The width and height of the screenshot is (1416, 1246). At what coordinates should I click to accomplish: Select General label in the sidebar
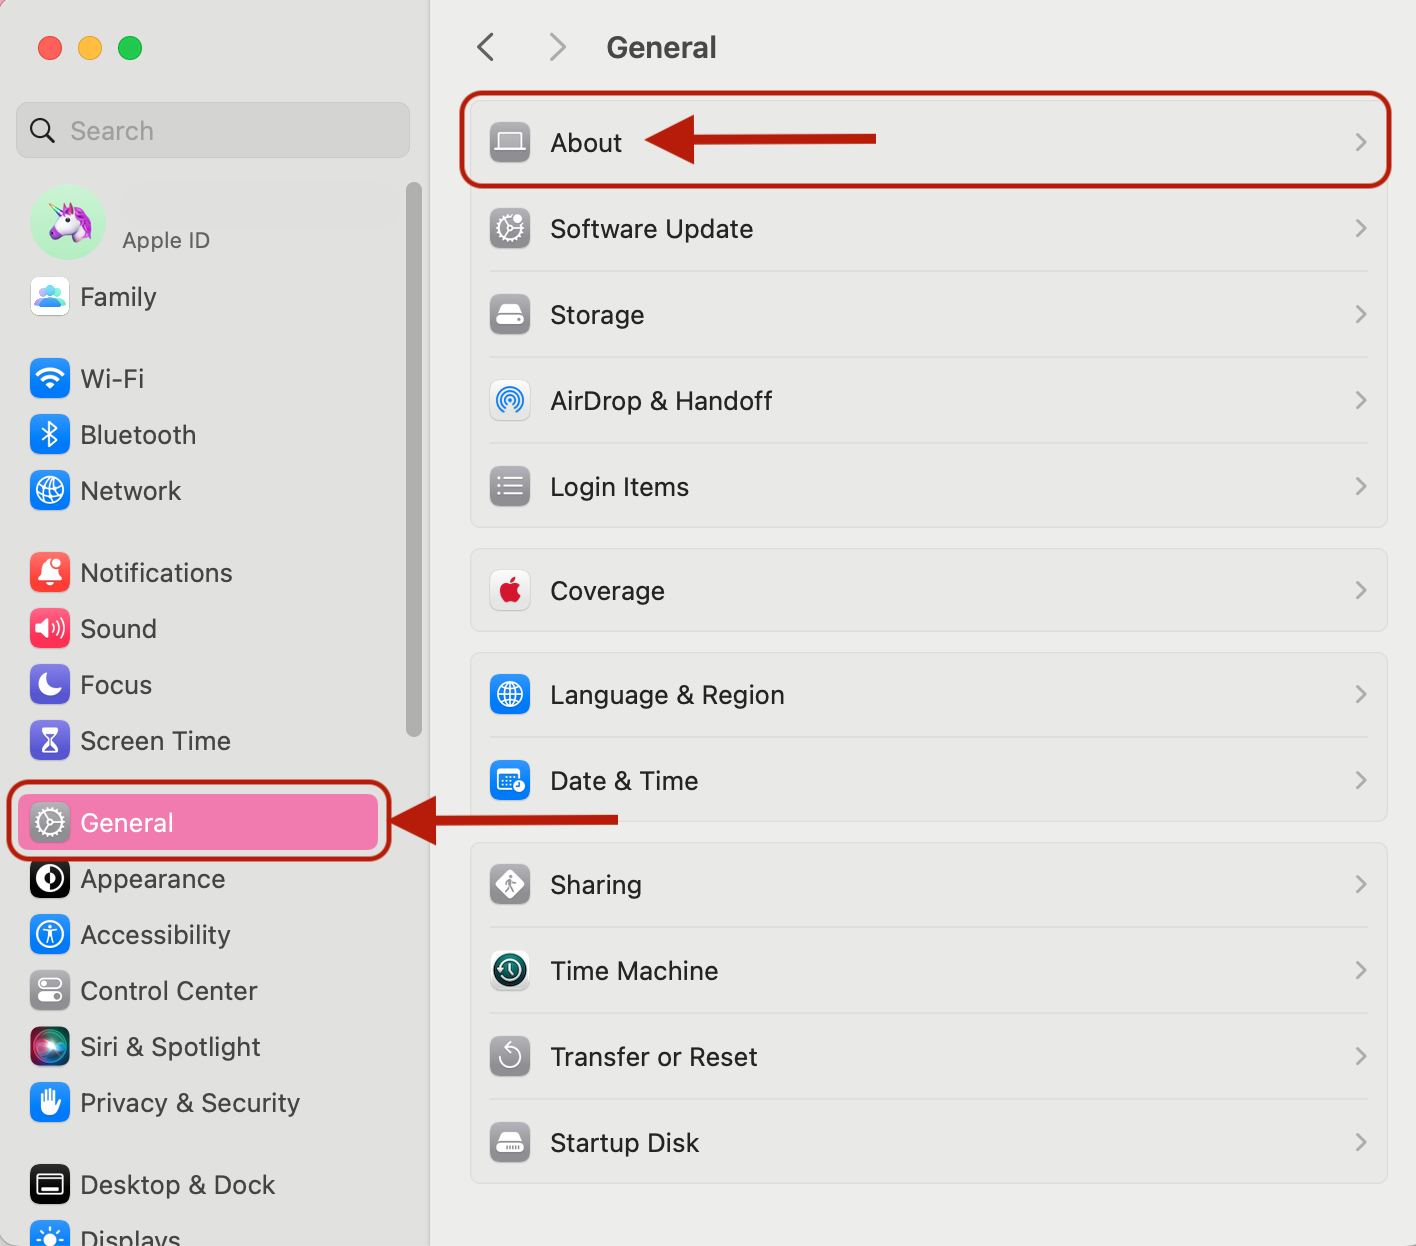pyautogui.click(x=127, y=823)
